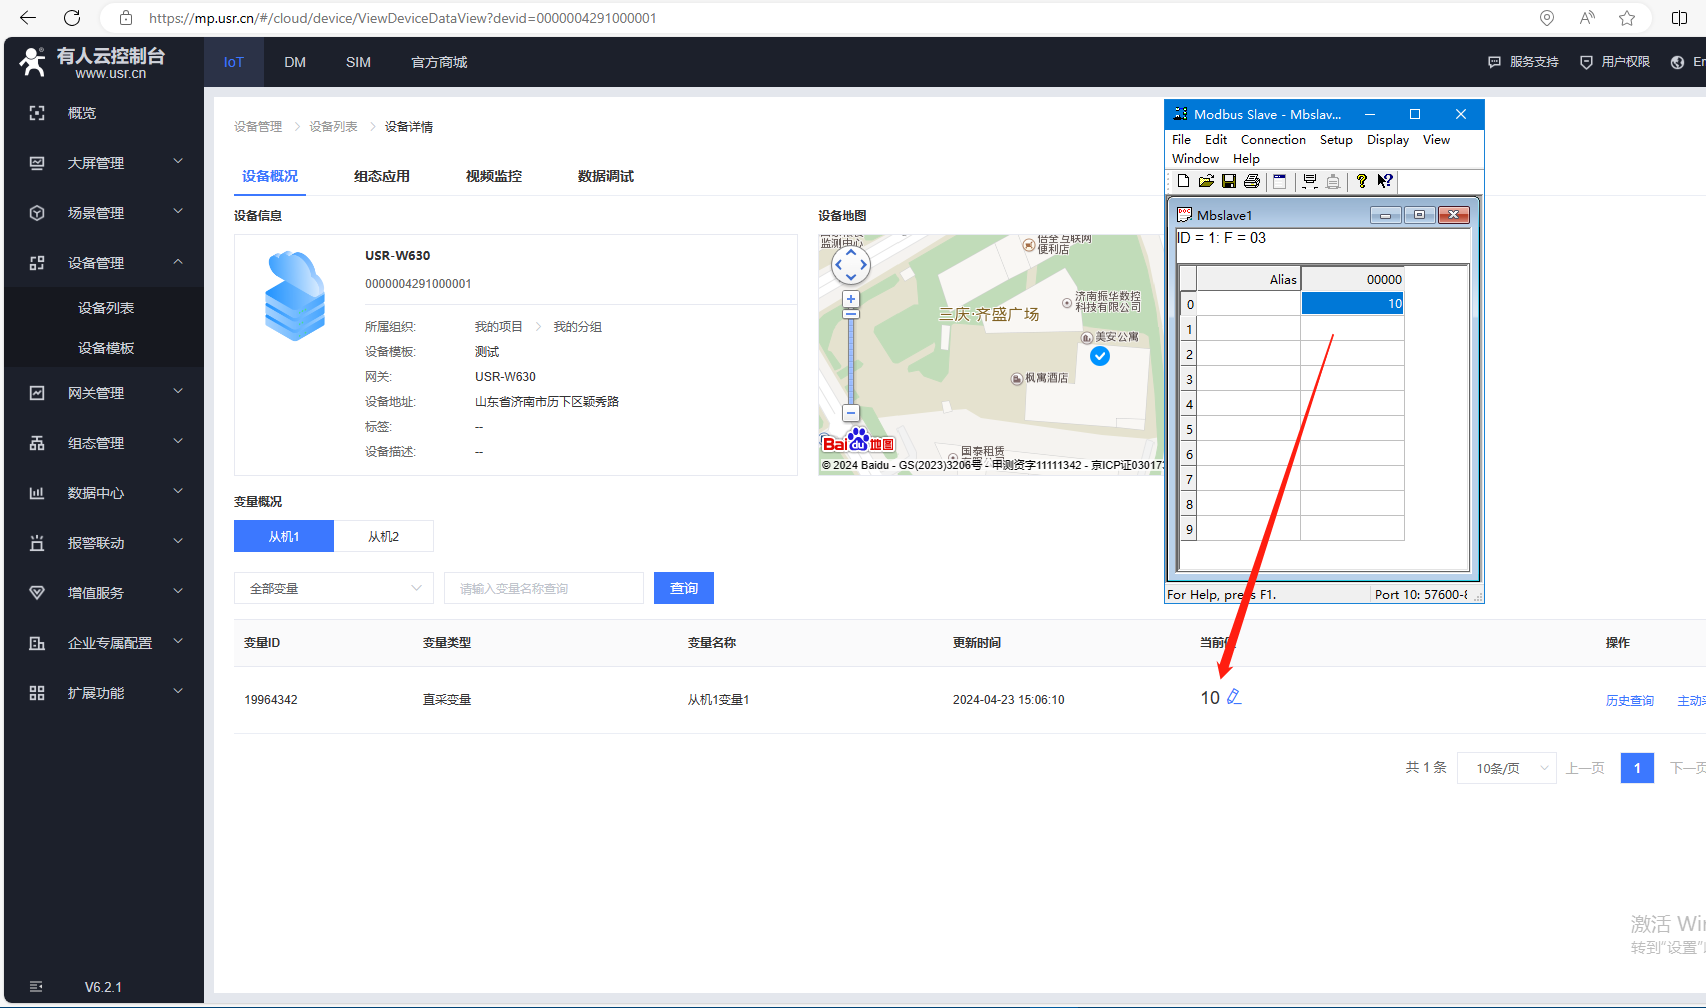Viewport: 1706px width, 1008px height.
Task: Click the blue 查询 button
Action: pos(684,589)
